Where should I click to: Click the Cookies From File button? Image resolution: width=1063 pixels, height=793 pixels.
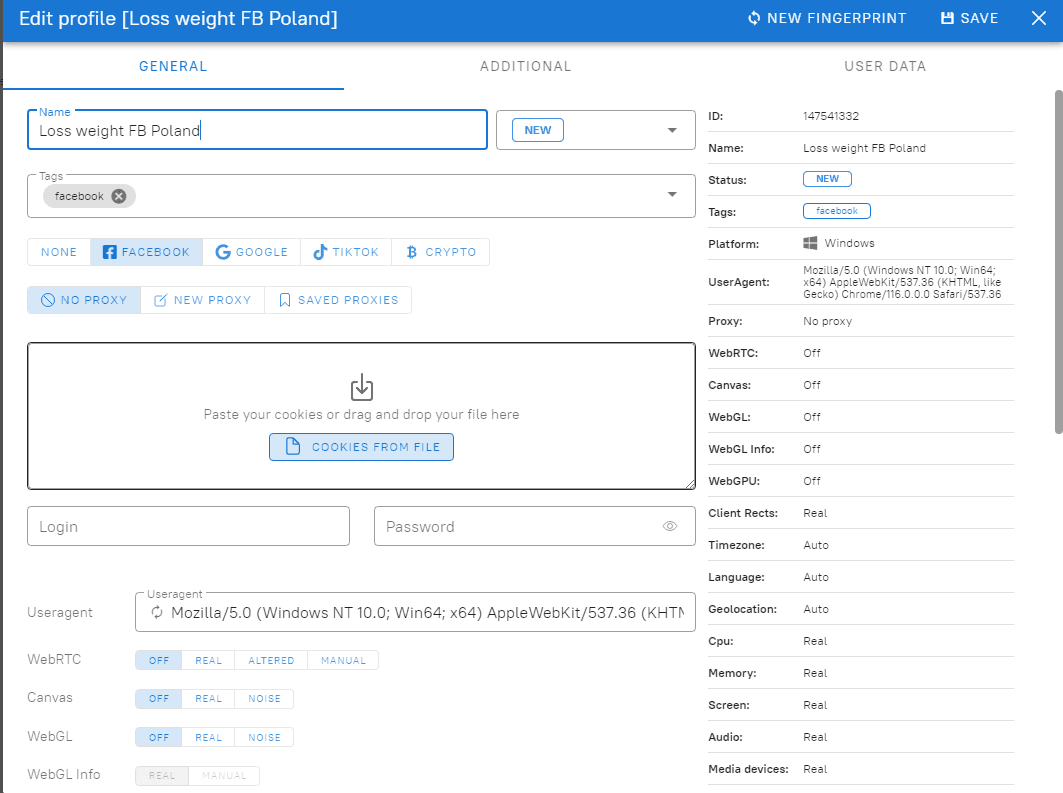[x=361, y=447]
